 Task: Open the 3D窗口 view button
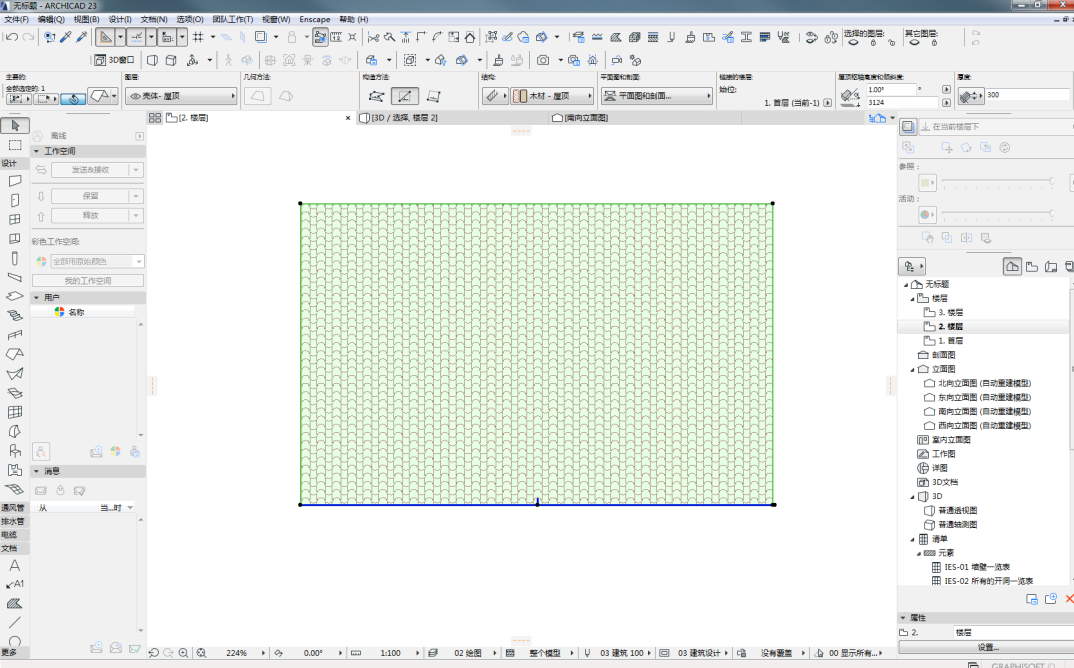click(115, 60)
